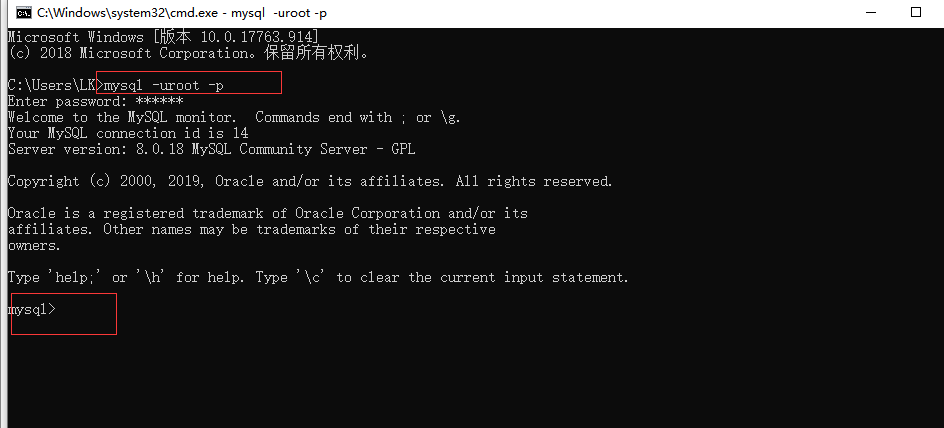The width and height of the screenshot is (944, 428).
Task: Click the 'mysql -uroot -p' command text
Action: [x=164, y=85]
